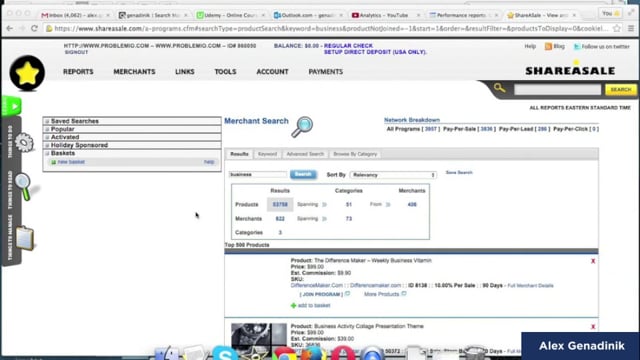Viewport: 640px width, 360px height.
Task: Click popup icon beside More Products
Action: (x=404, y=293)
